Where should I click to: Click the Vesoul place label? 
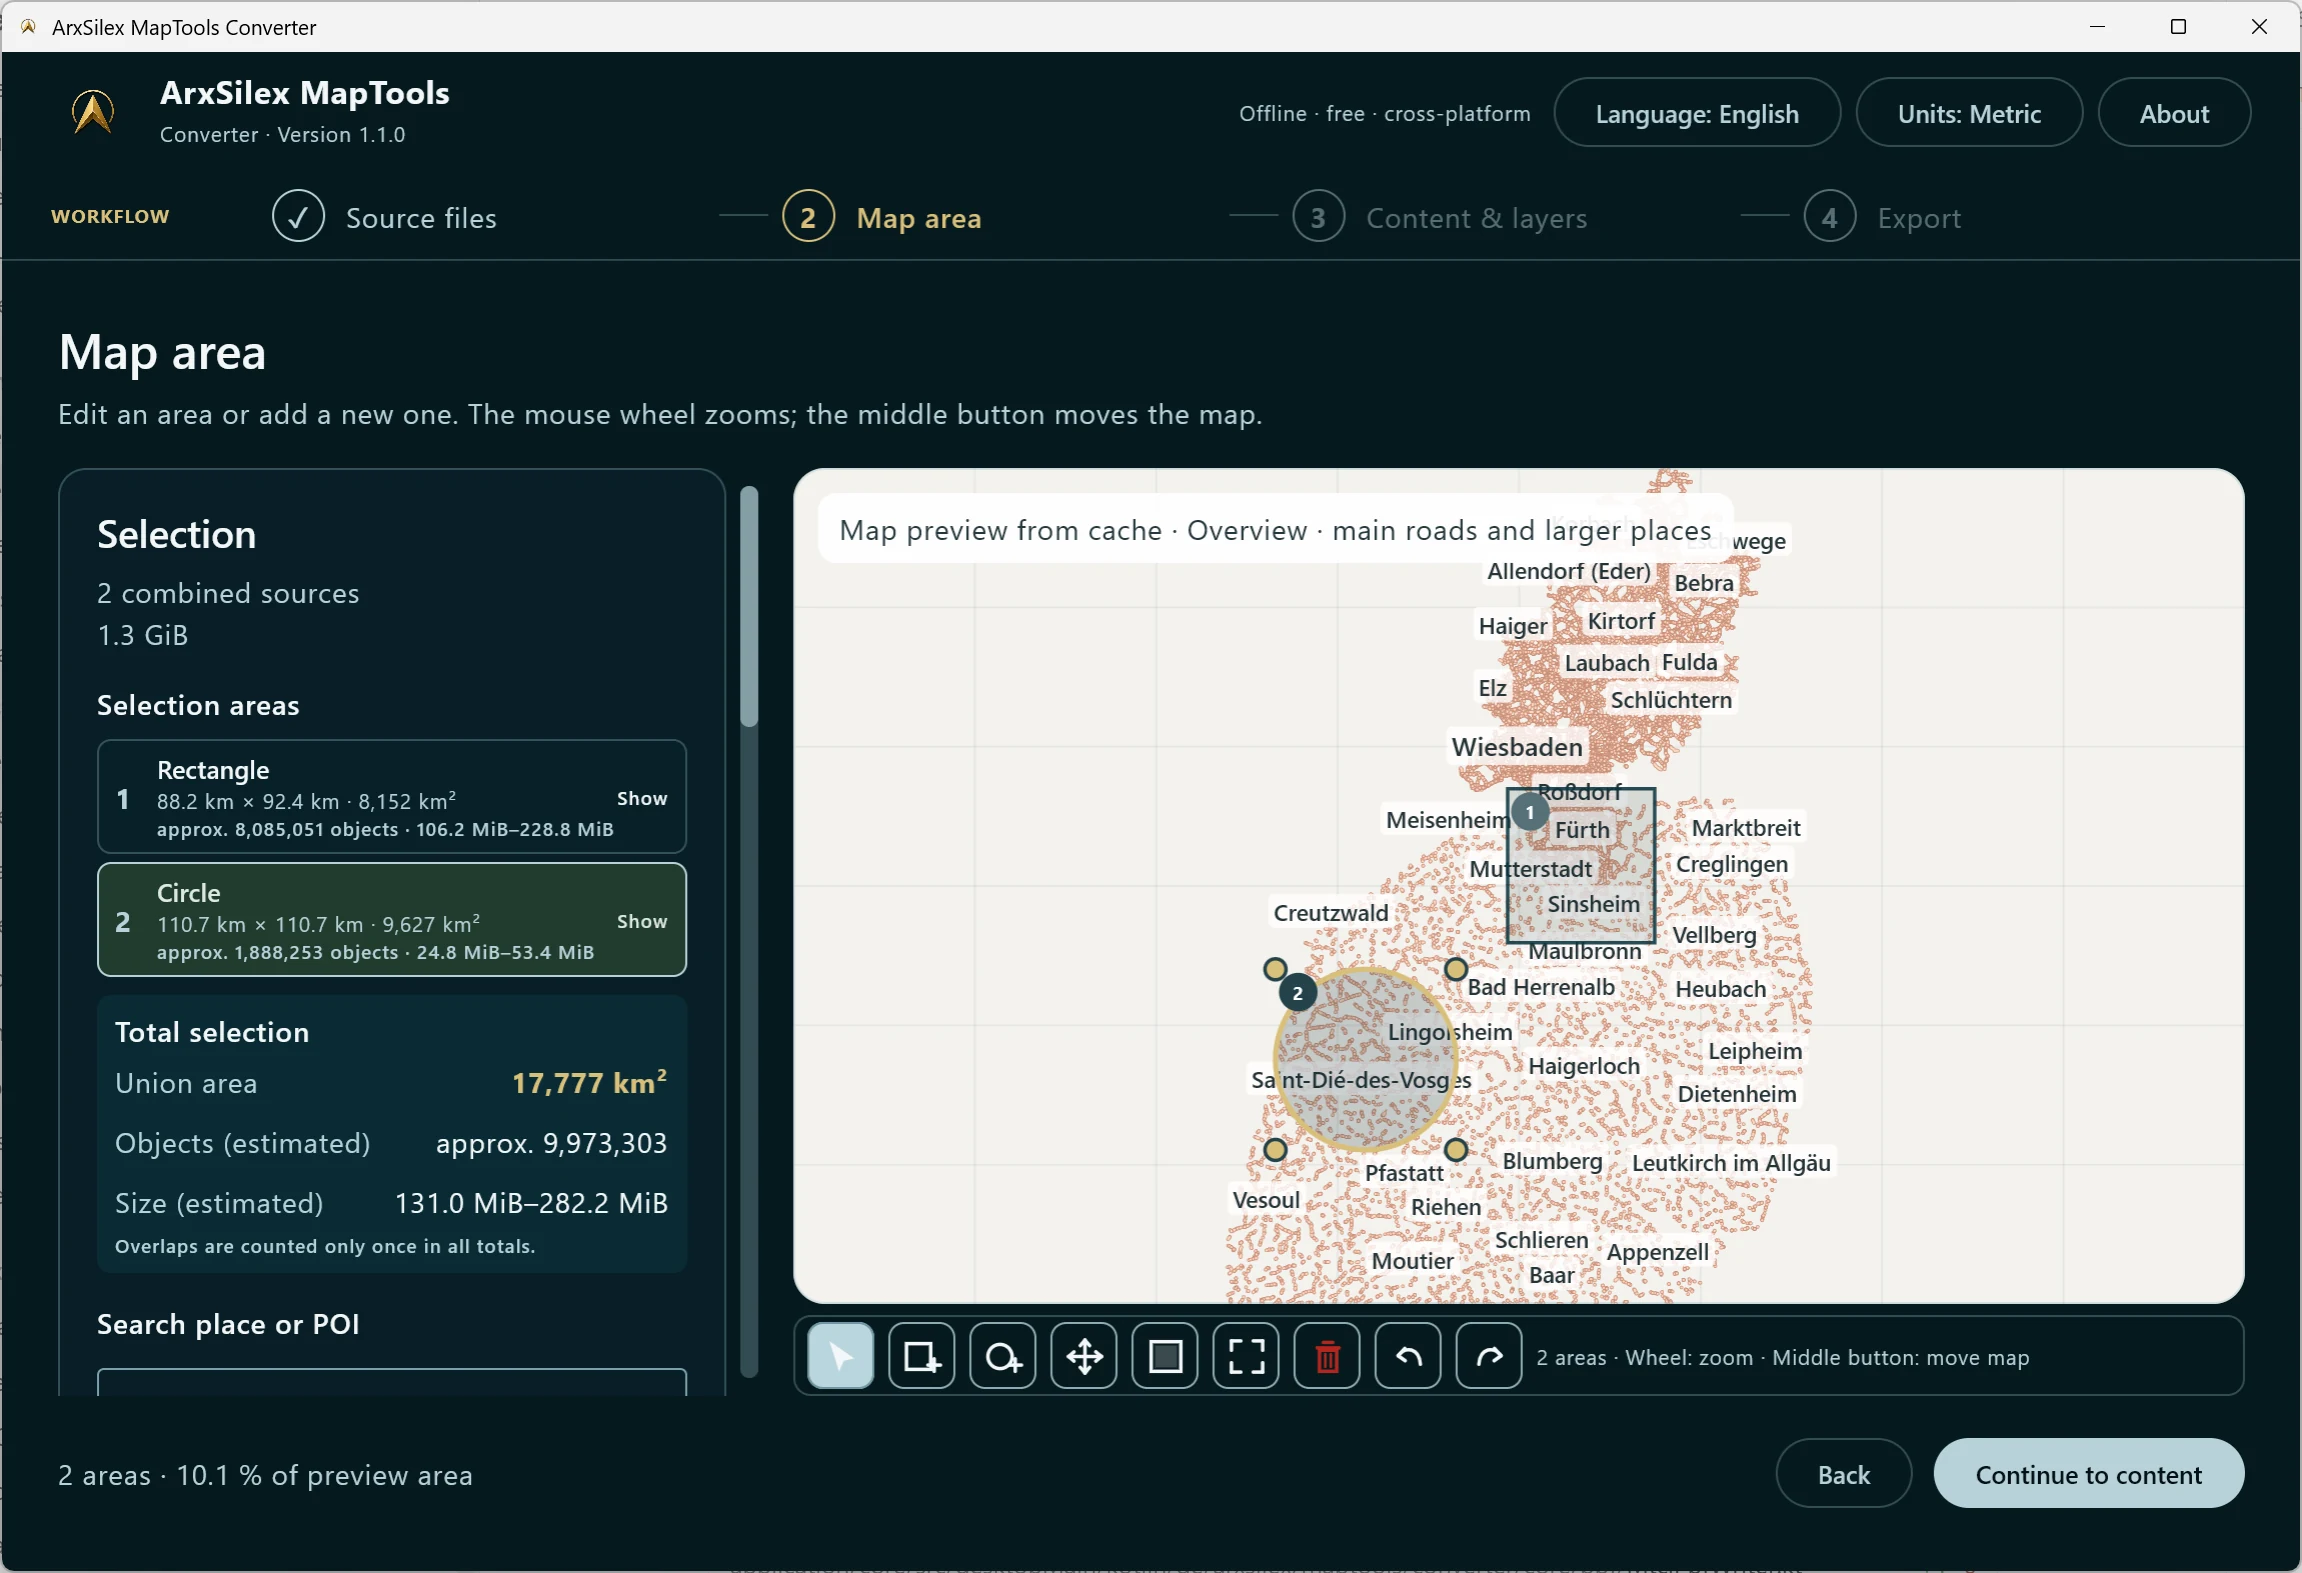(x=1266, y=1200)
